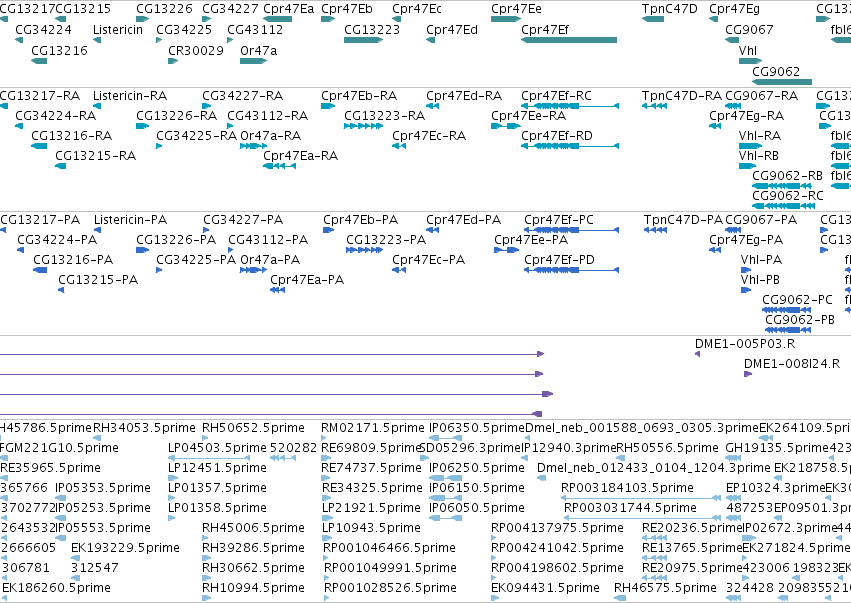This screenshot has height=603, width=851.
Task: Select EST Dmel_neb_012433_0104_1204.3prime
Action: (x=541, y=478)
